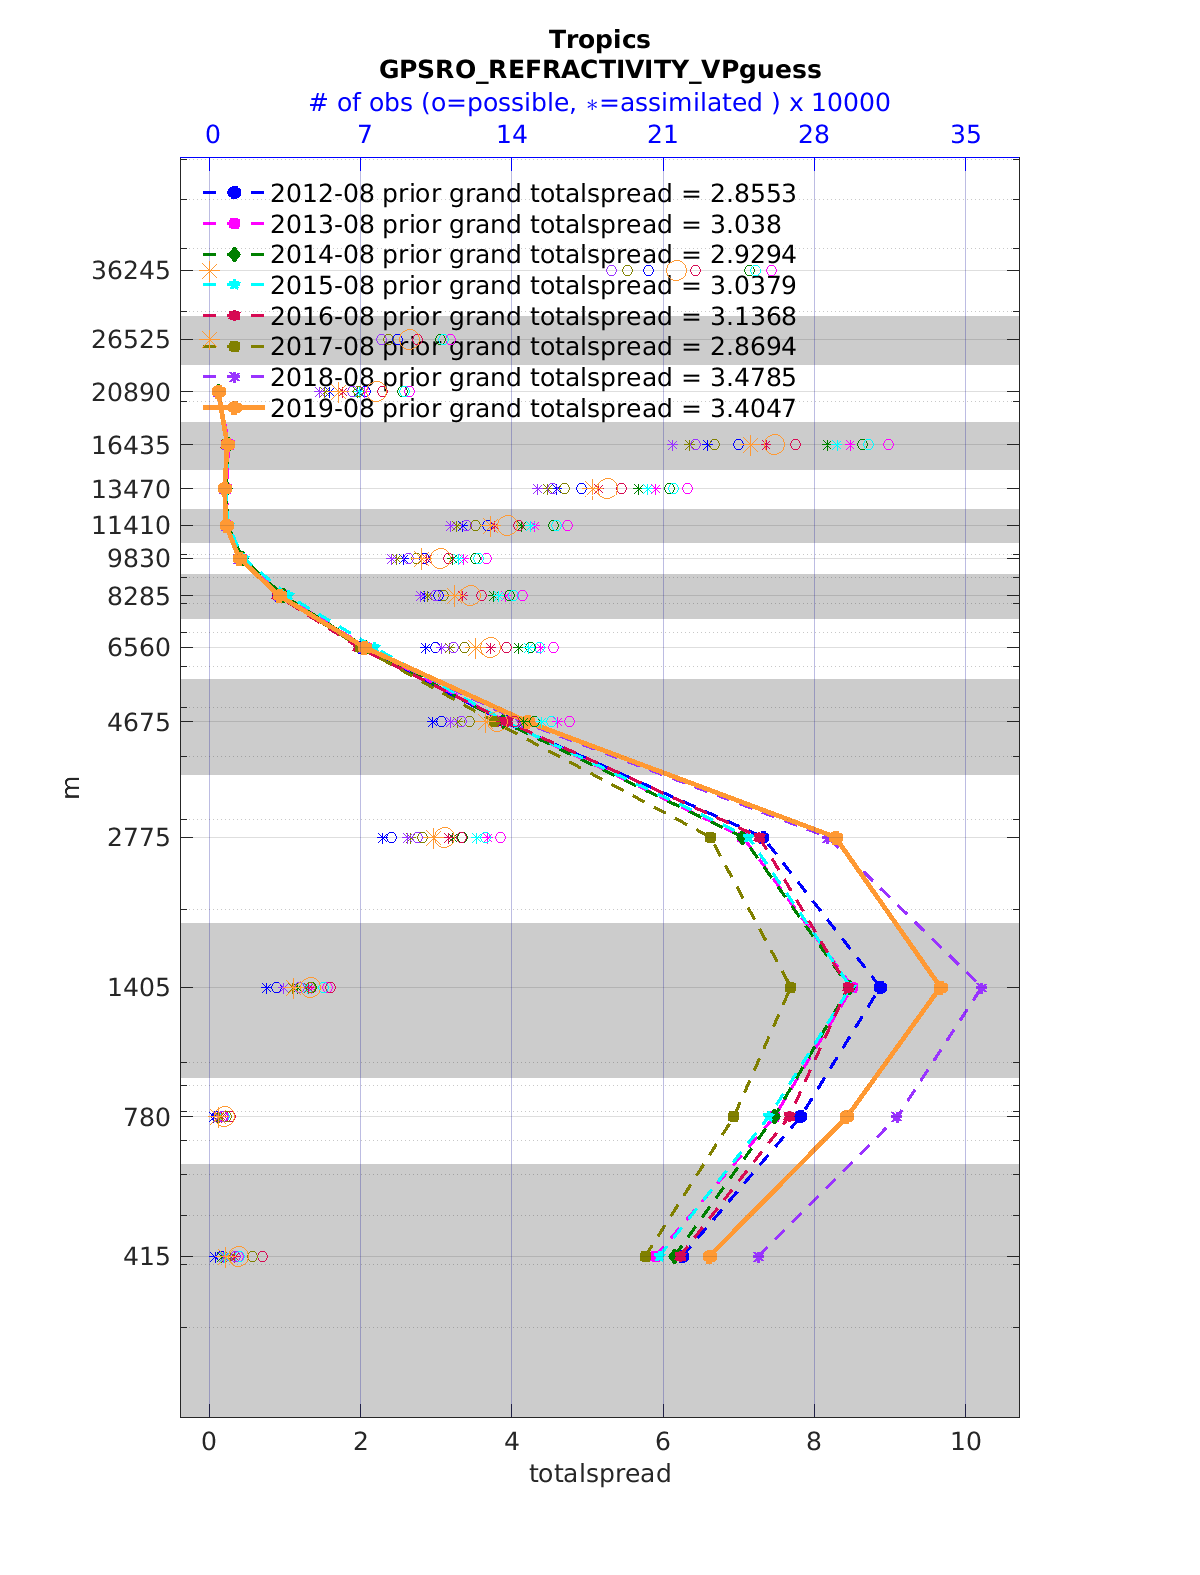Click the purple star marker at 415 m
Viewport: 1200px width, 1575px height.
coord(758,1256)
